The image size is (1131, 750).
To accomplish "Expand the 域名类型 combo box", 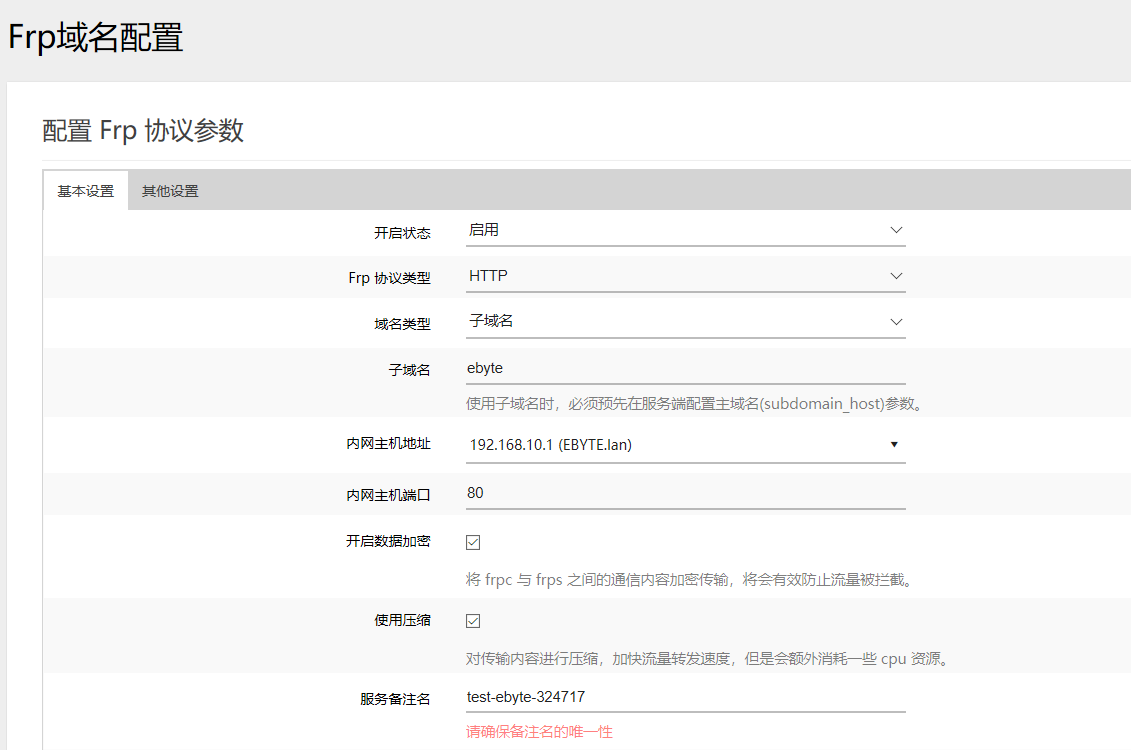I will (x=685, y=320).
